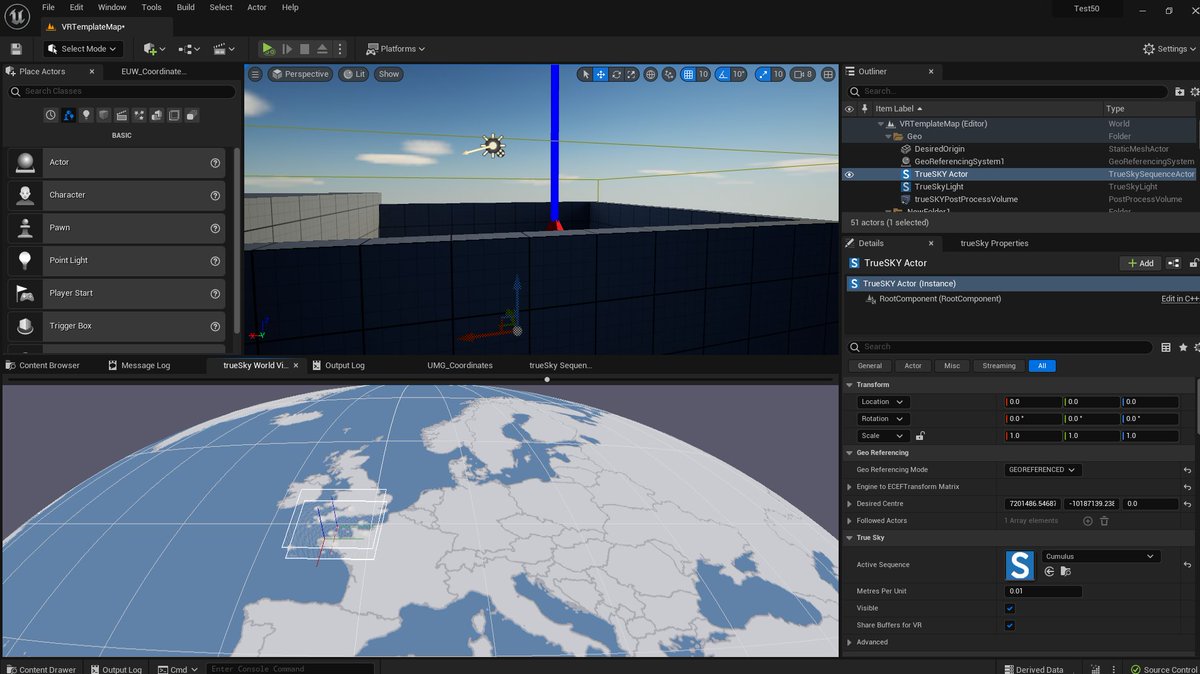Open the Cumulus Active Sequence dropdown

click(x=1101, y=556)
